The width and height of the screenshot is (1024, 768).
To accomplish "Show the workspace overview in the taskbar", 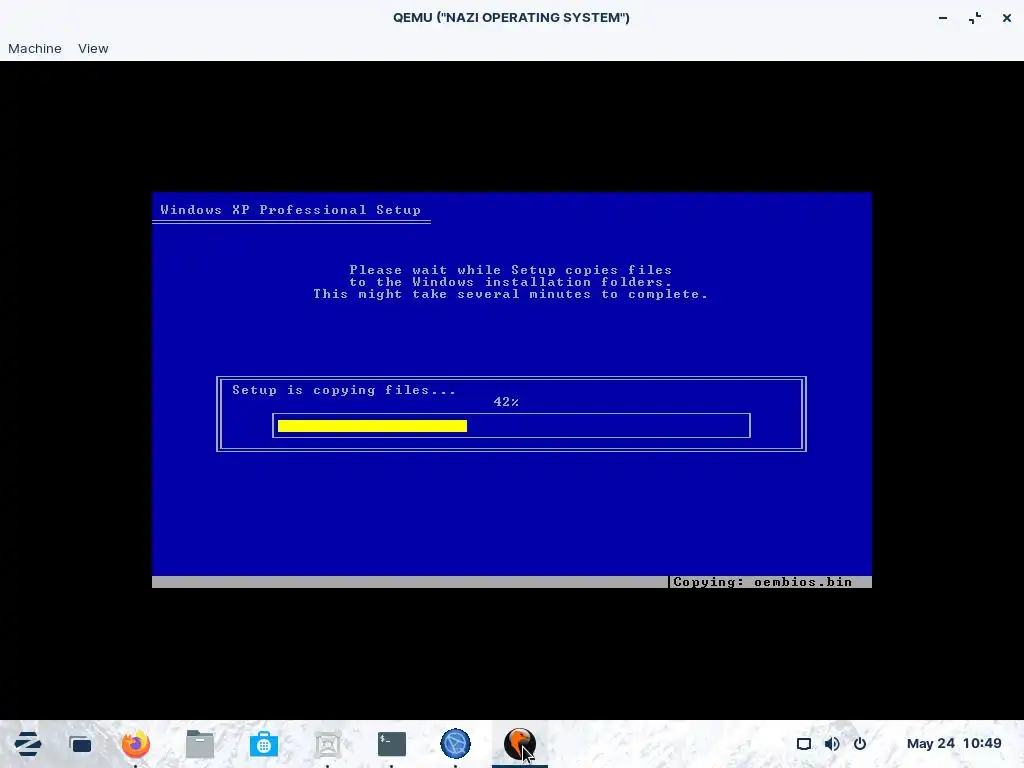I will [80, 744].
